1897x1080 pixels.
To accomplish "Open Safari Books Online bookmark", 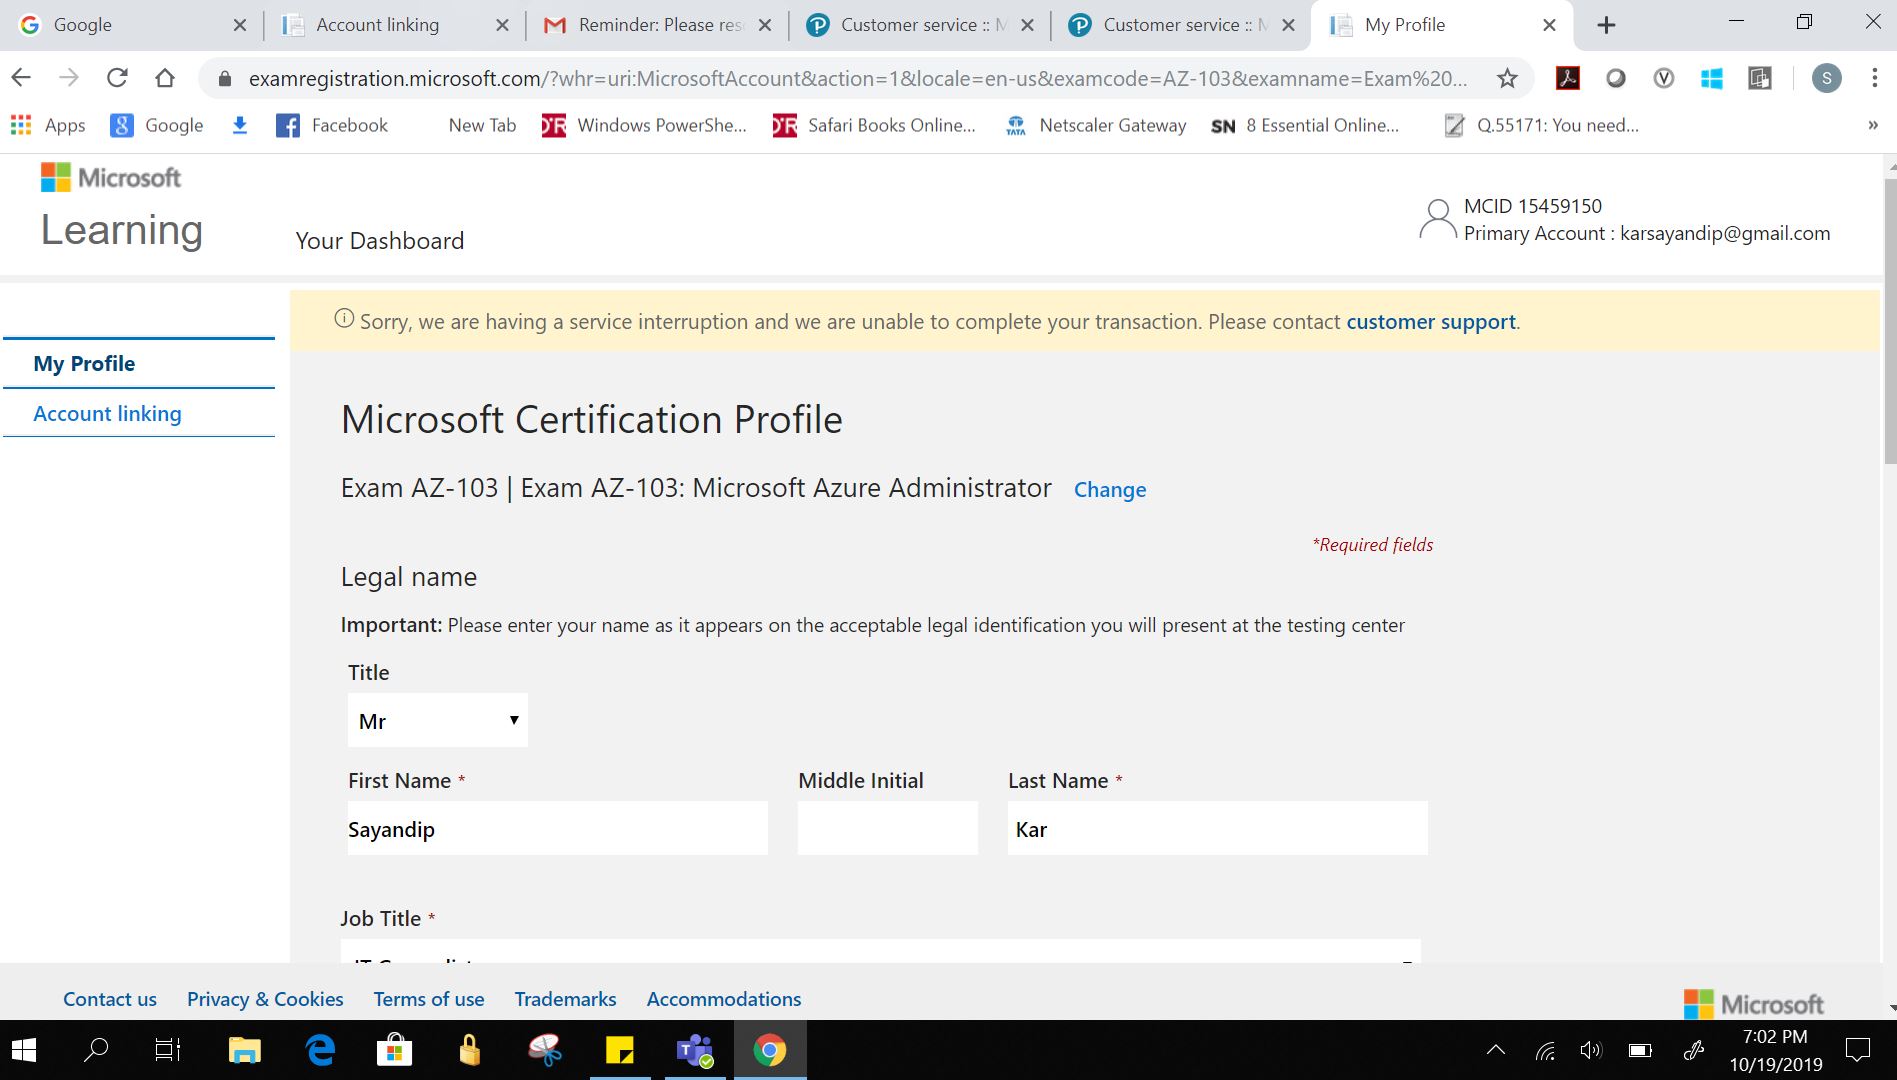I will click(x=874, y=125).
